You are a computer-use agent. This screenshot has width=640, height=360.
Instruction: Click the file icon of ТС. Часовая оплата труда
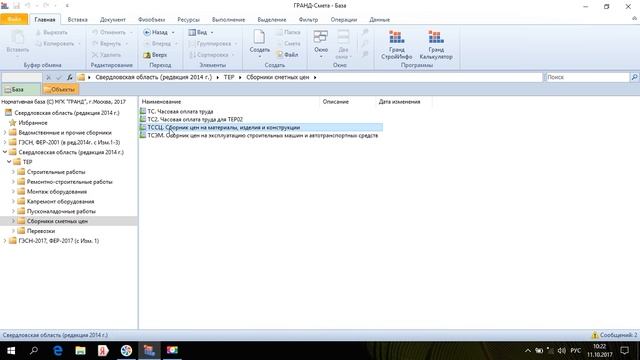point(143,111)
